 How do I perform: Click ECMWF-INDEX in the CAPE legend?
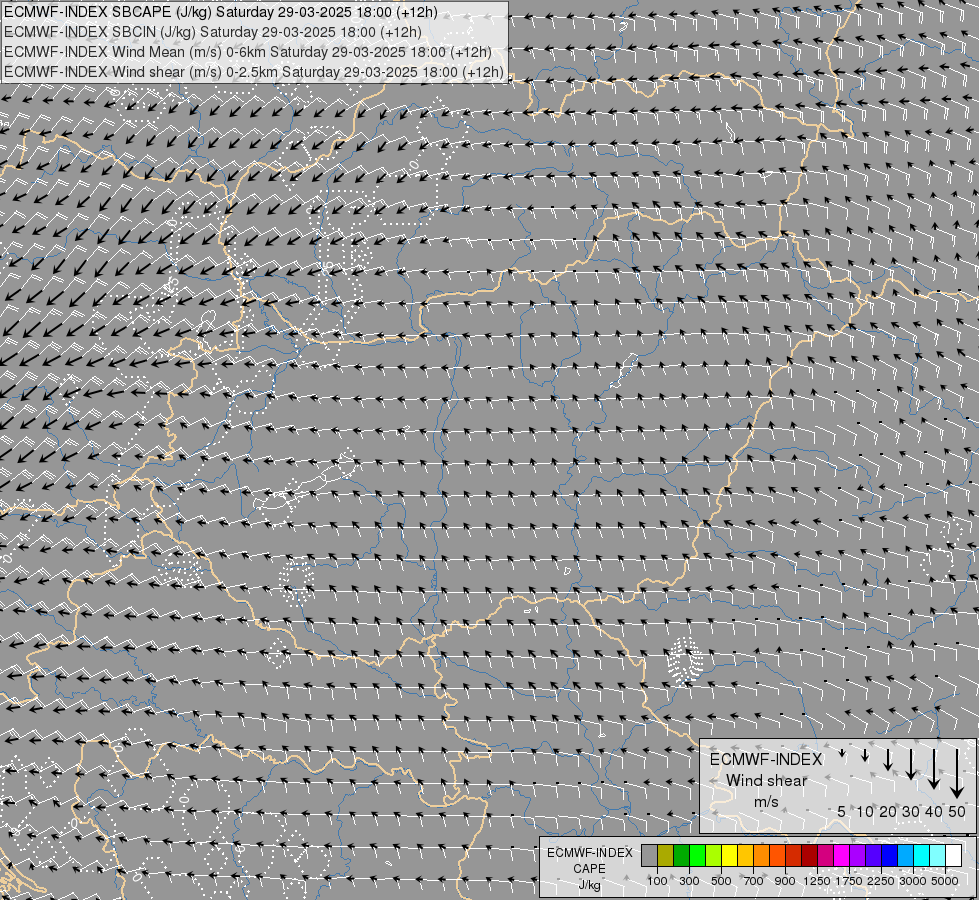click(x=589, y=853)
